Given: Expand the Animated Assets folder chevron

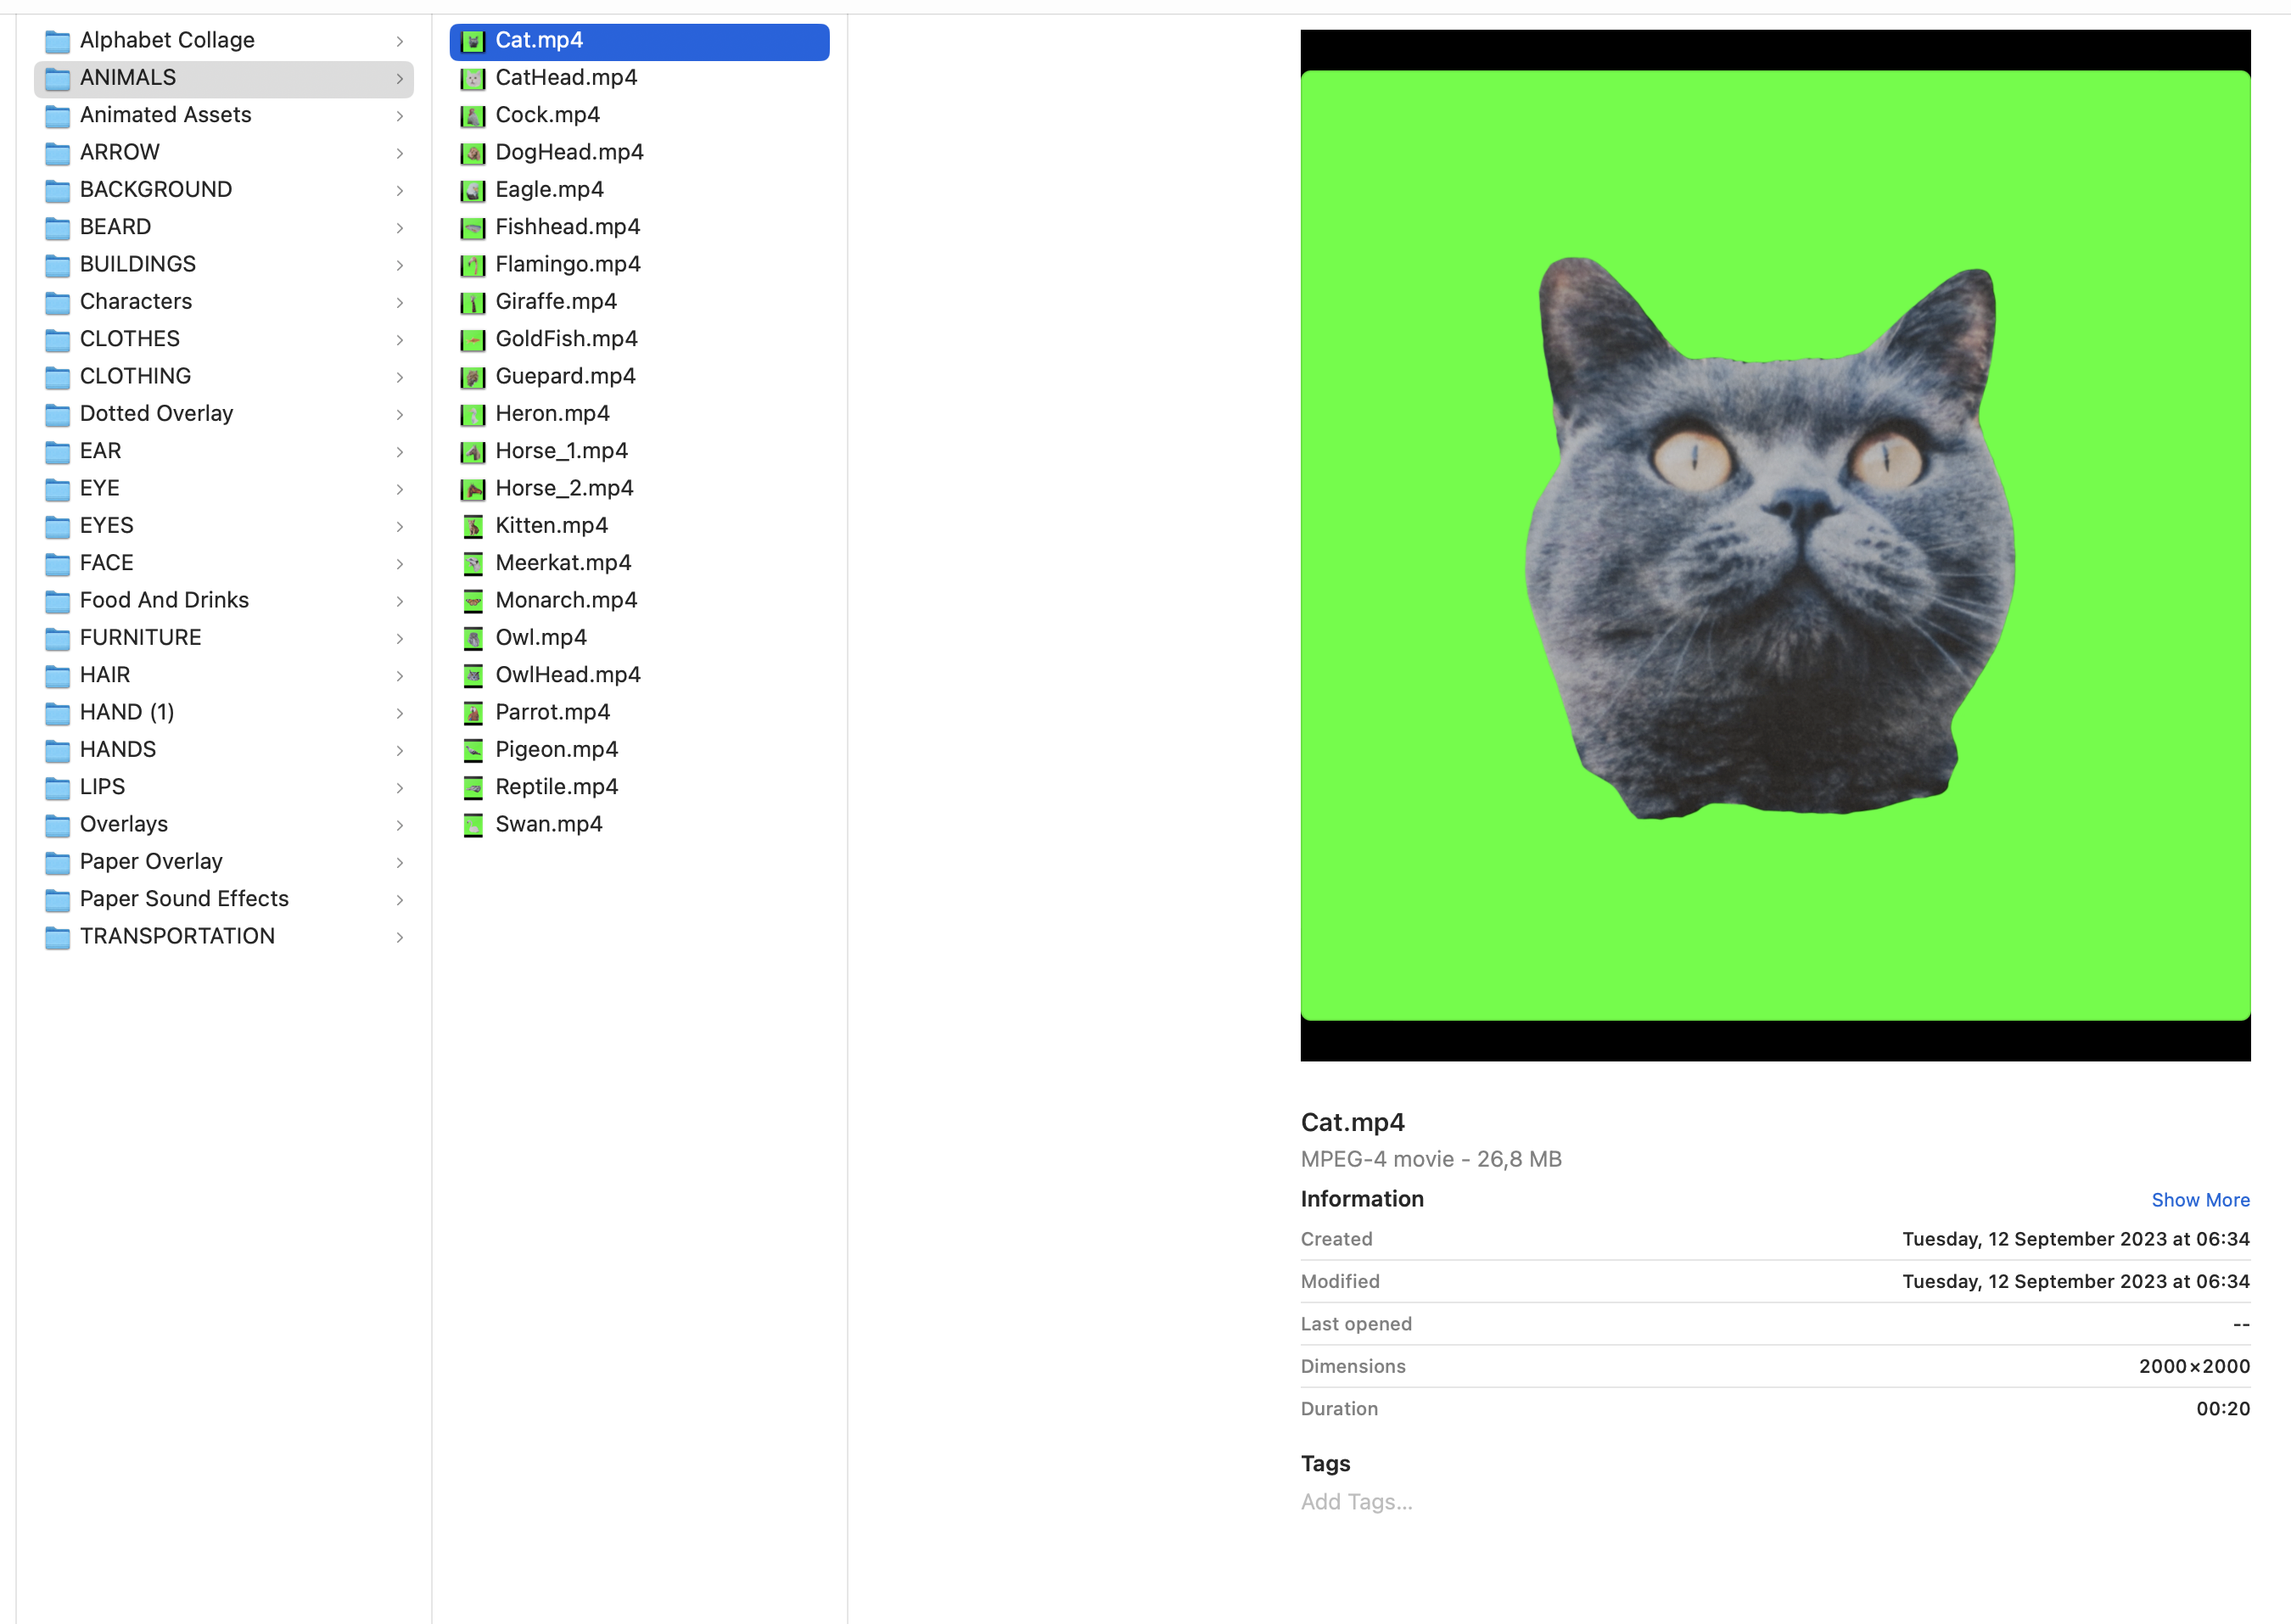Looking at the screenshot, I should pyautogui.click(x=400, y=116).
